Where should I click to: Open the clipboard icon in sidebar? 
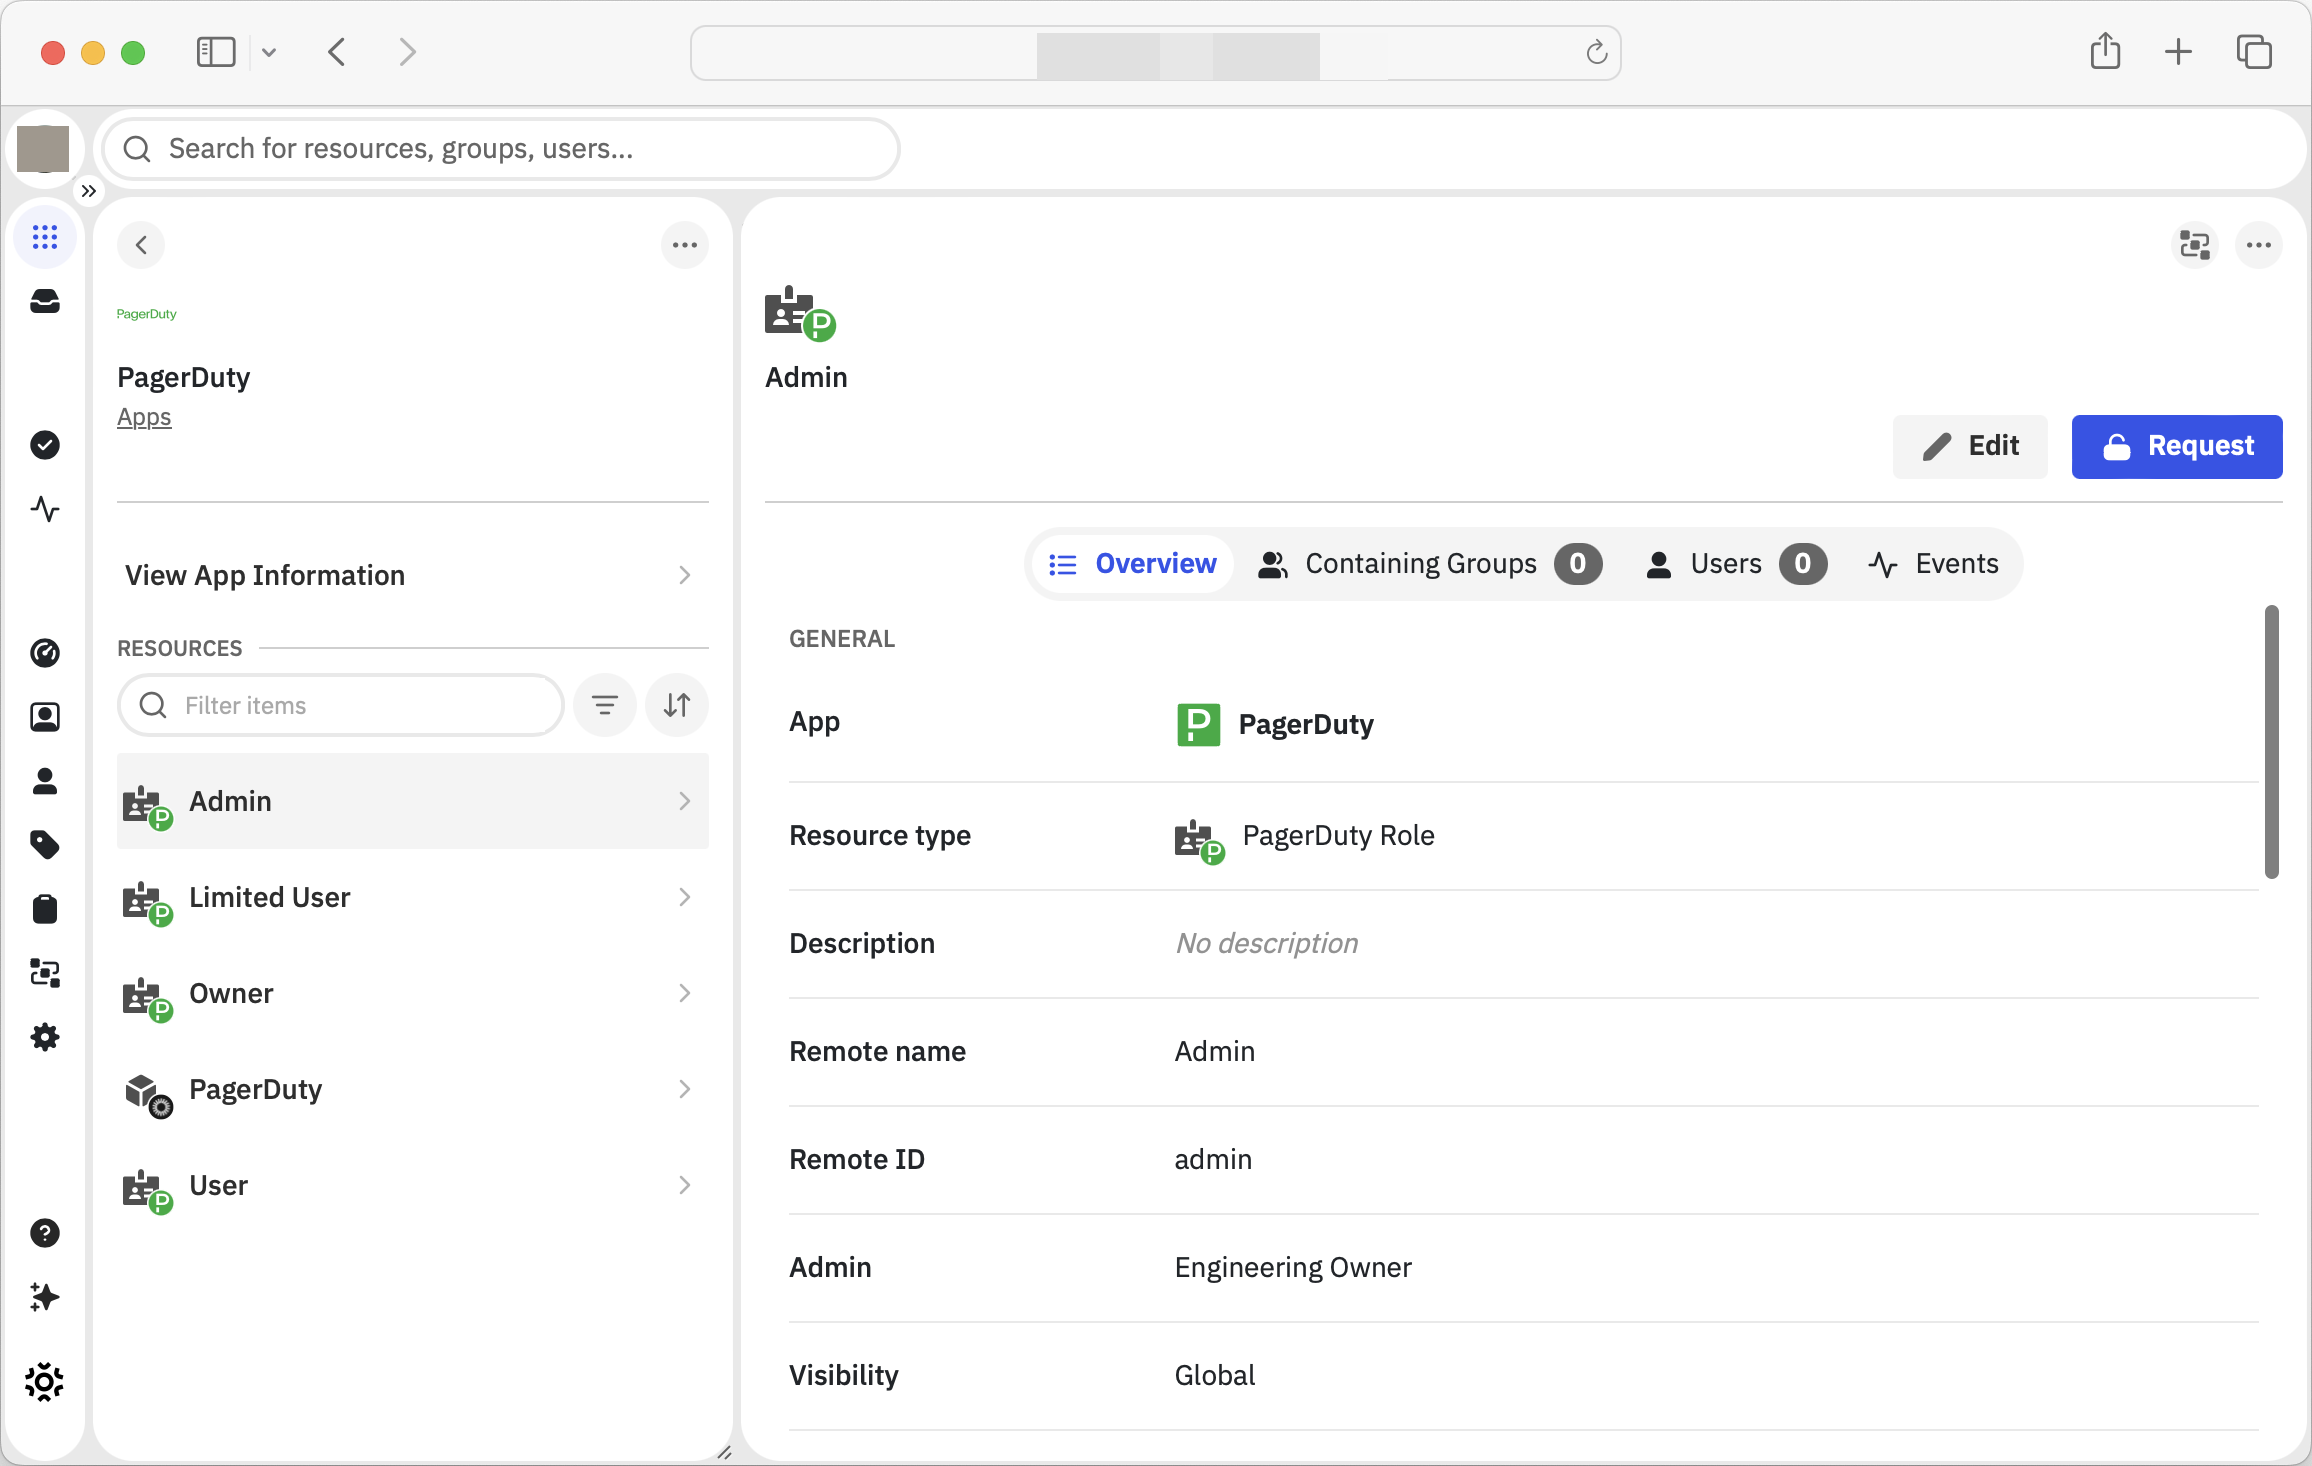point(45,909)
